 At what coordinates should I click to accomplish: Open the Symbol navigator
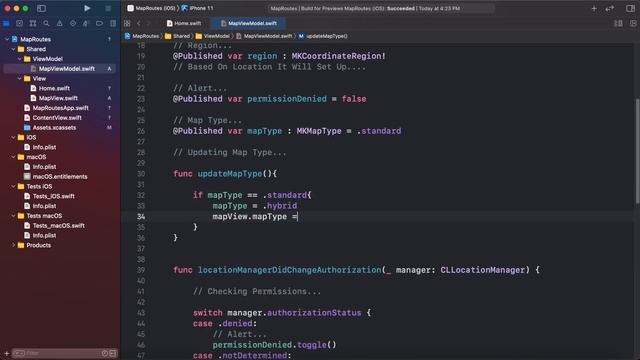[33, 23]
